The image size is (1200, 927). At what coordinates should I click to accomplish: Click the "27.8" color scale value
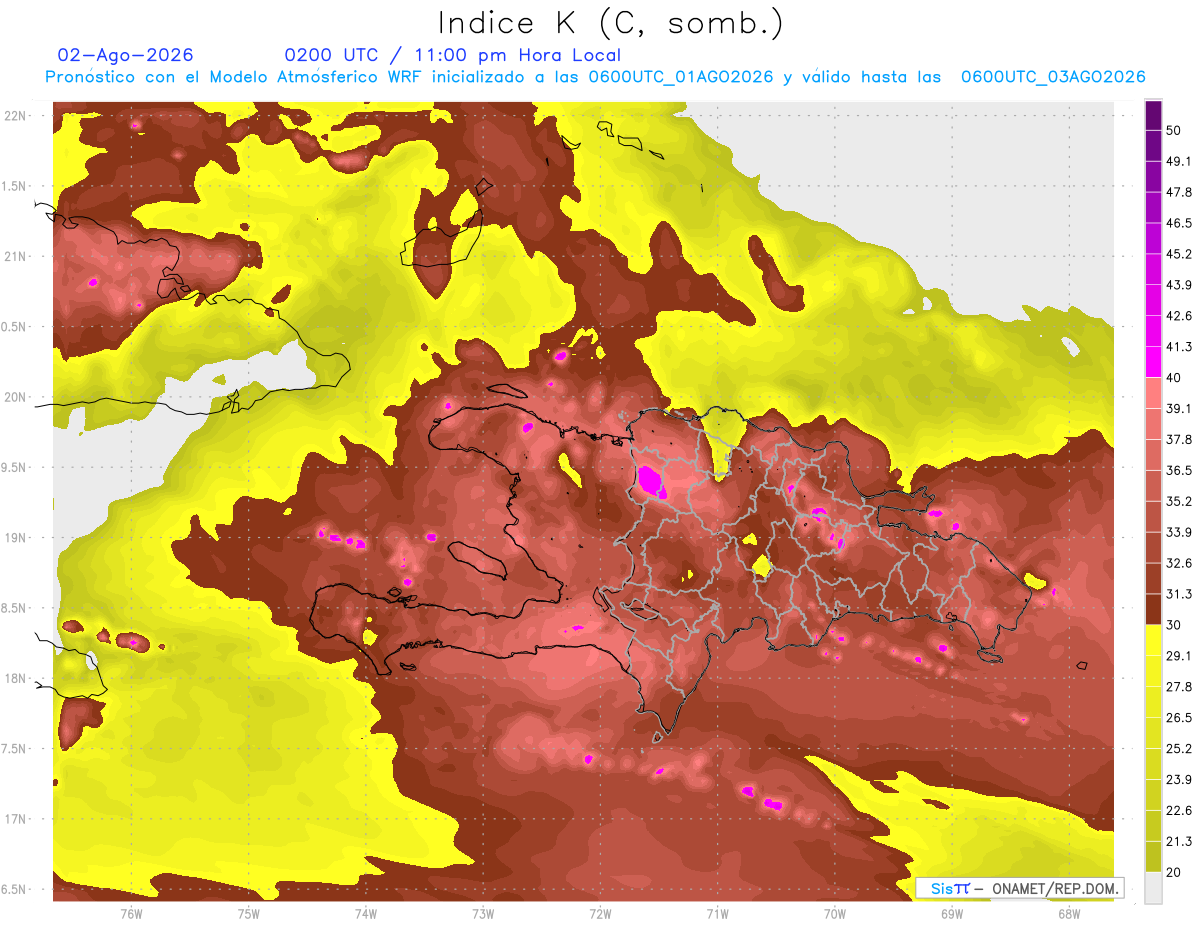tap(1180, 687)
